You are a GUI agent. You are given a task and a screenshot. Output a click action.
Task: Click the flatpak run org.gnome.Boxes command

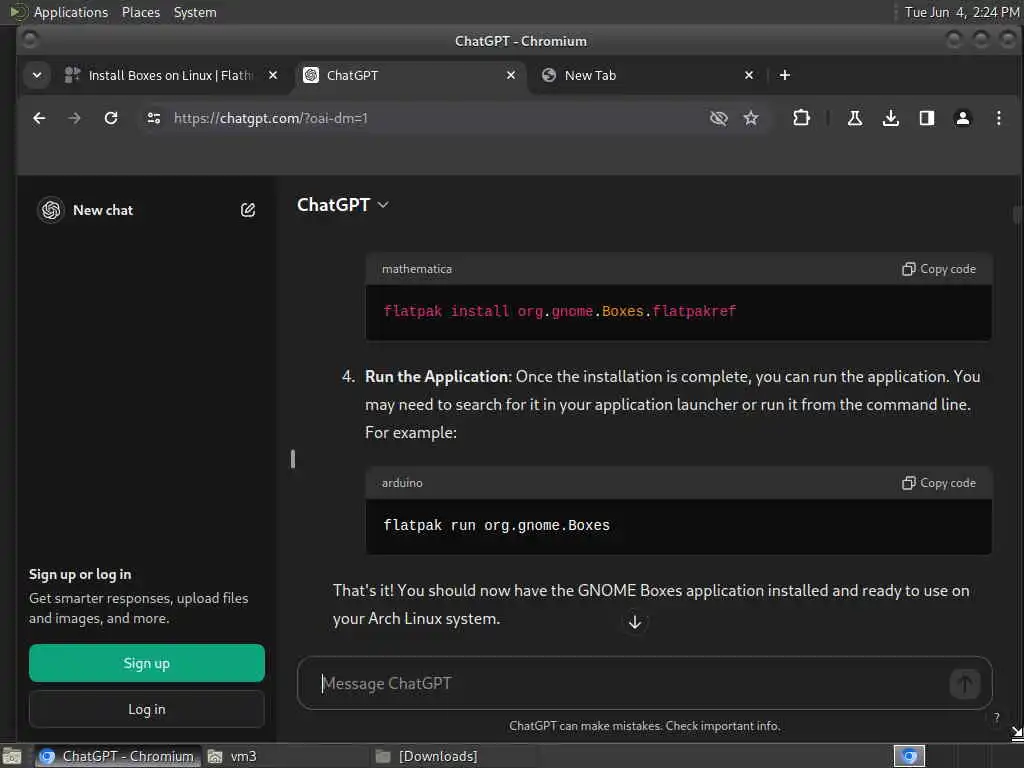point(496,526)
